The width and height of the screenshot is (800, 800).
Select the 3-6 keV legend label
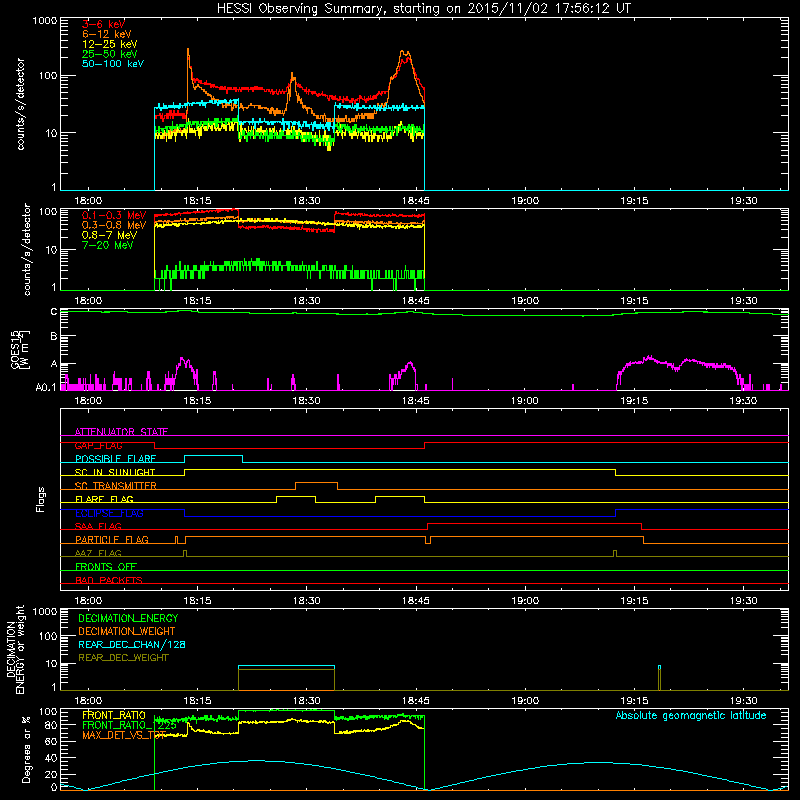pyautogui.click(x=103, y=24)
